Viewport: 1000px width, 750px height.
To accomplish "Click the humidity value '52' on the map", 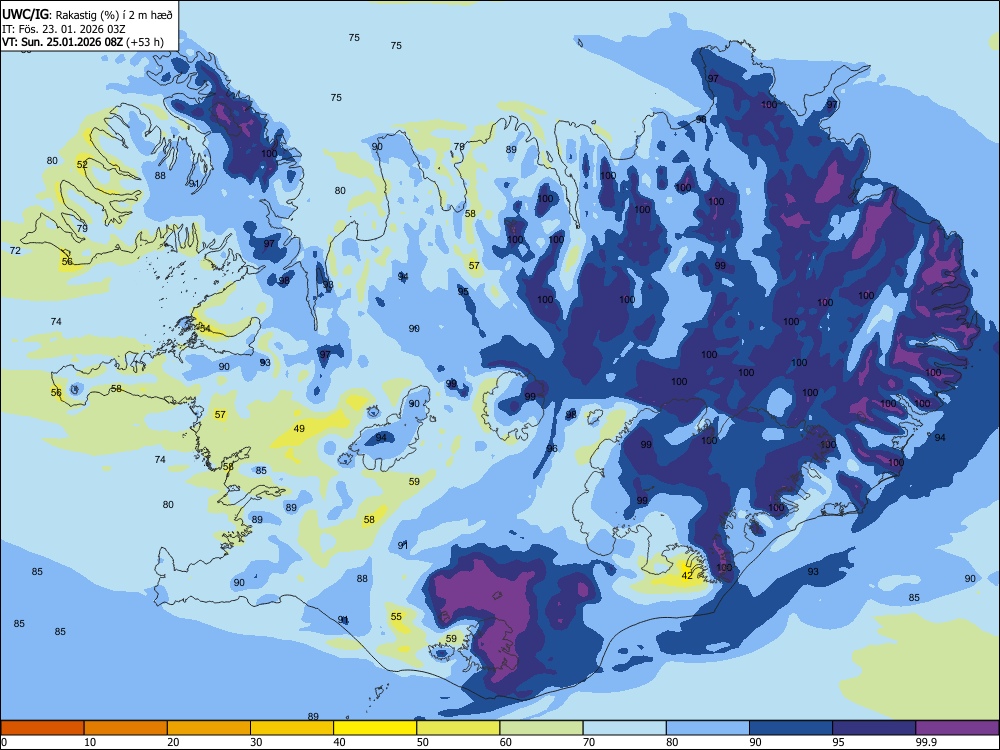I will [x=82, y=165].
